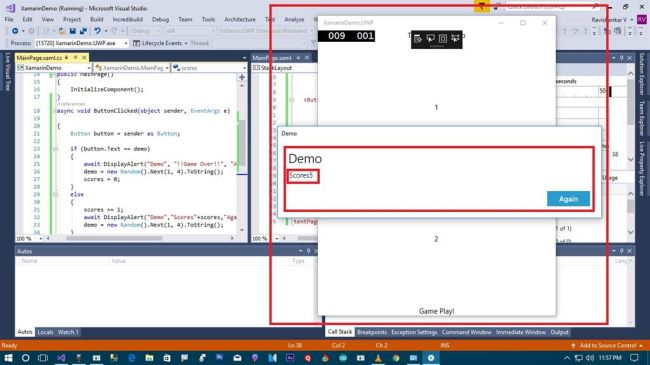Click the Open File icon in the toolbar
The height and width of the screenshot is (365, 650).
(62, 31)
